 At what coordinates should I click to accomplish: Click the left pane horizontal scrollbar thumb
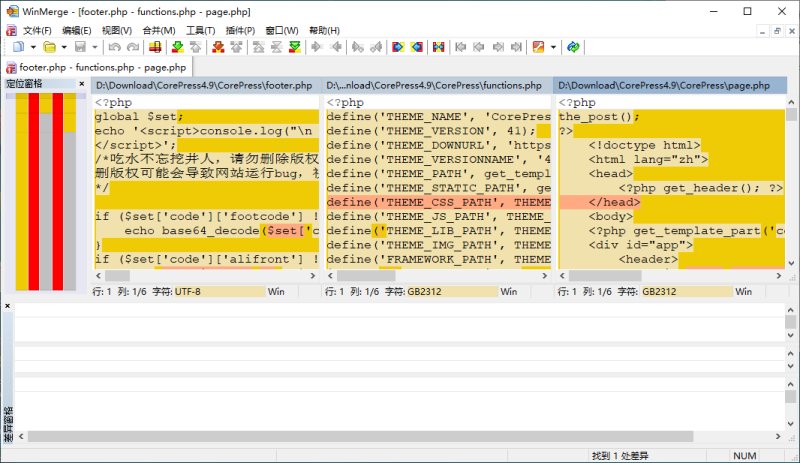(117, 276)
